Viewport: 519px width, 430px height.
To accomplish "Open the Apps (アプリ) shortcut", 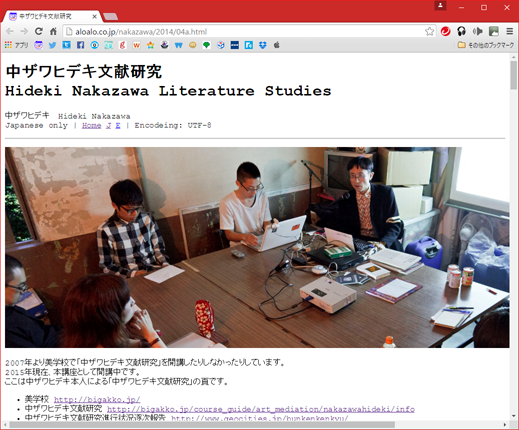I will click(17, 45).
